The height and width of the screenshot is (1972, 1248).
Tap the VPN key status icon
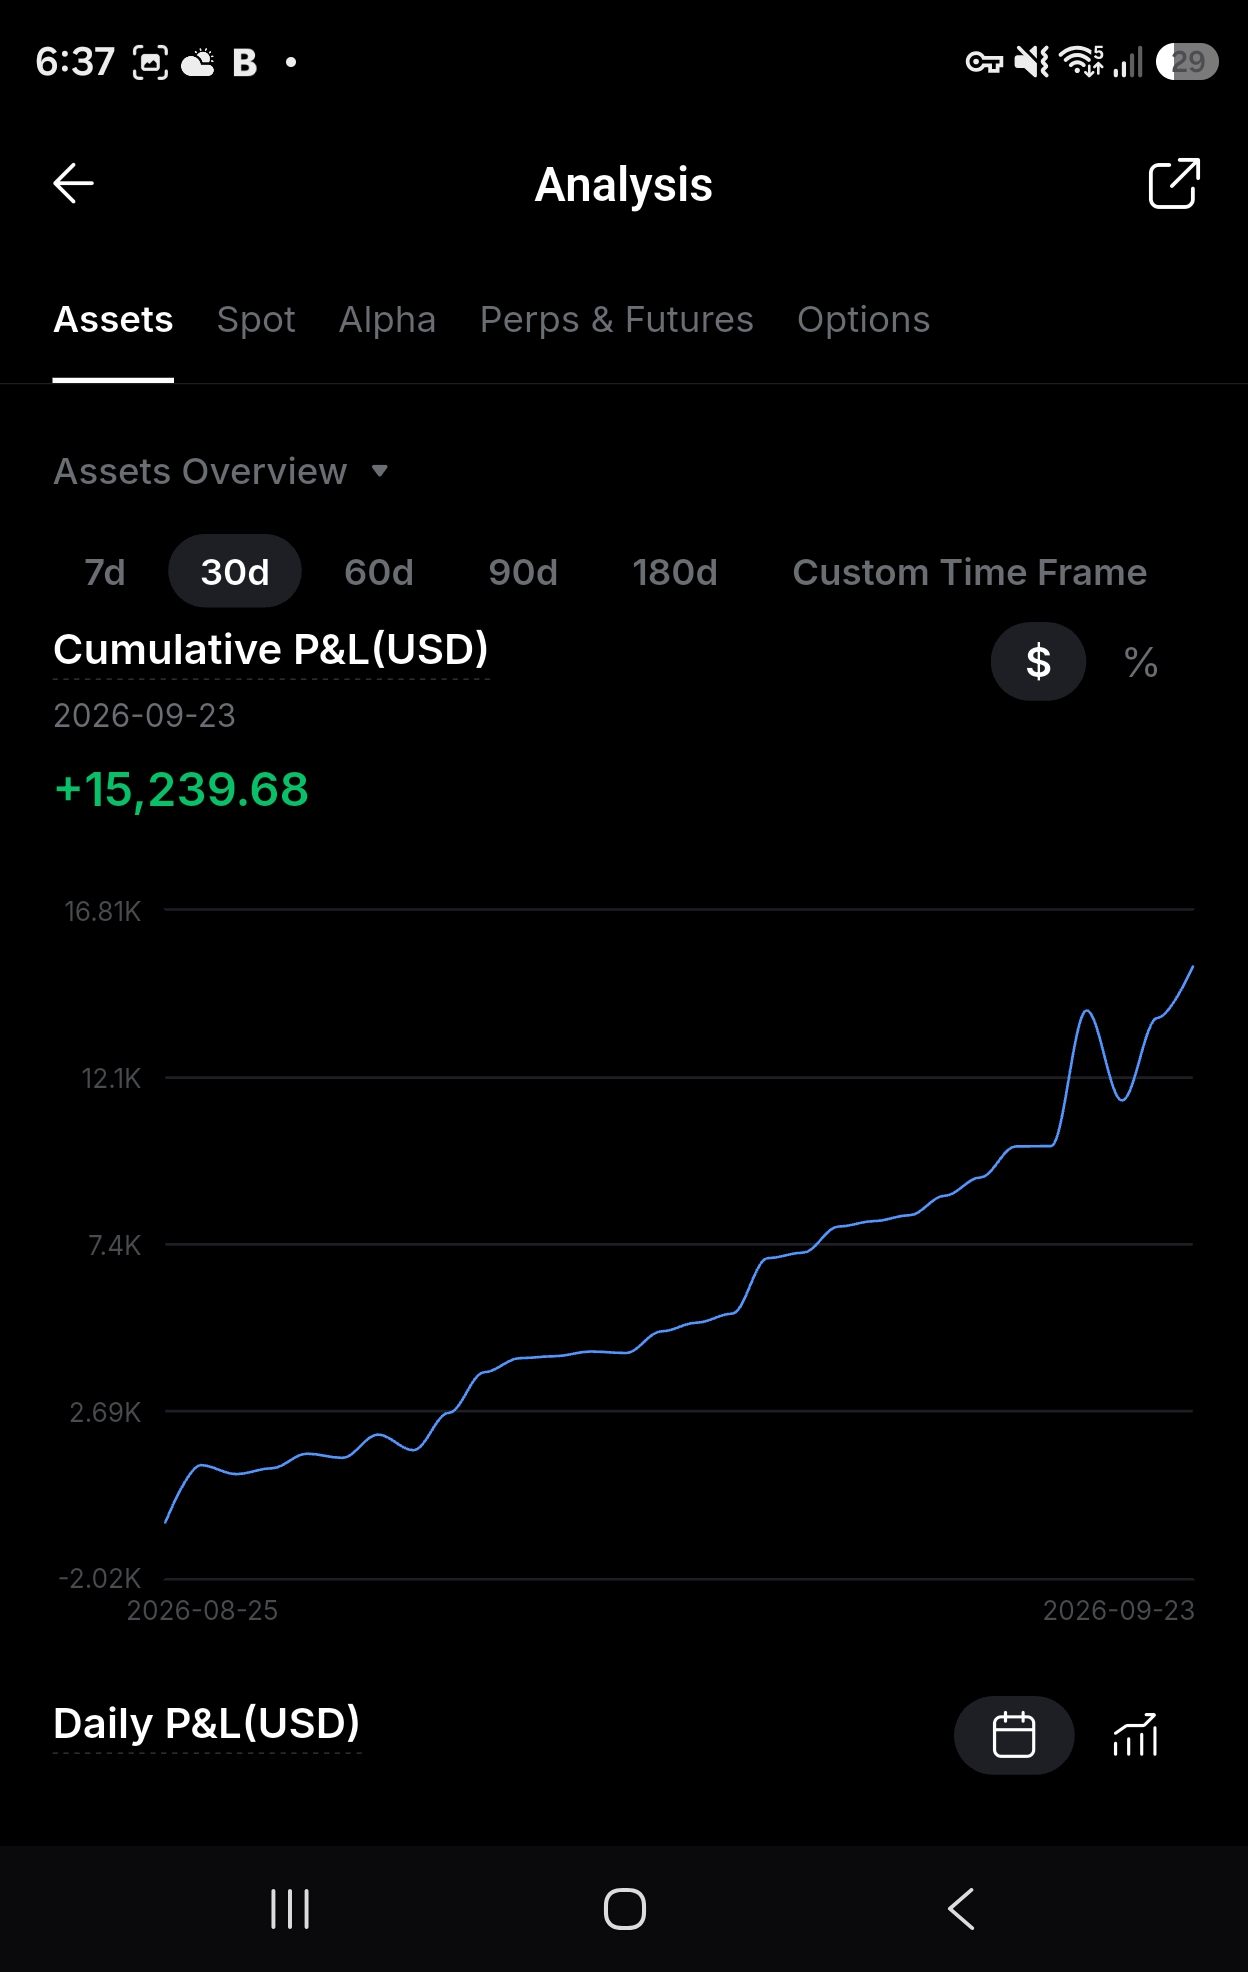pos(984,62)
